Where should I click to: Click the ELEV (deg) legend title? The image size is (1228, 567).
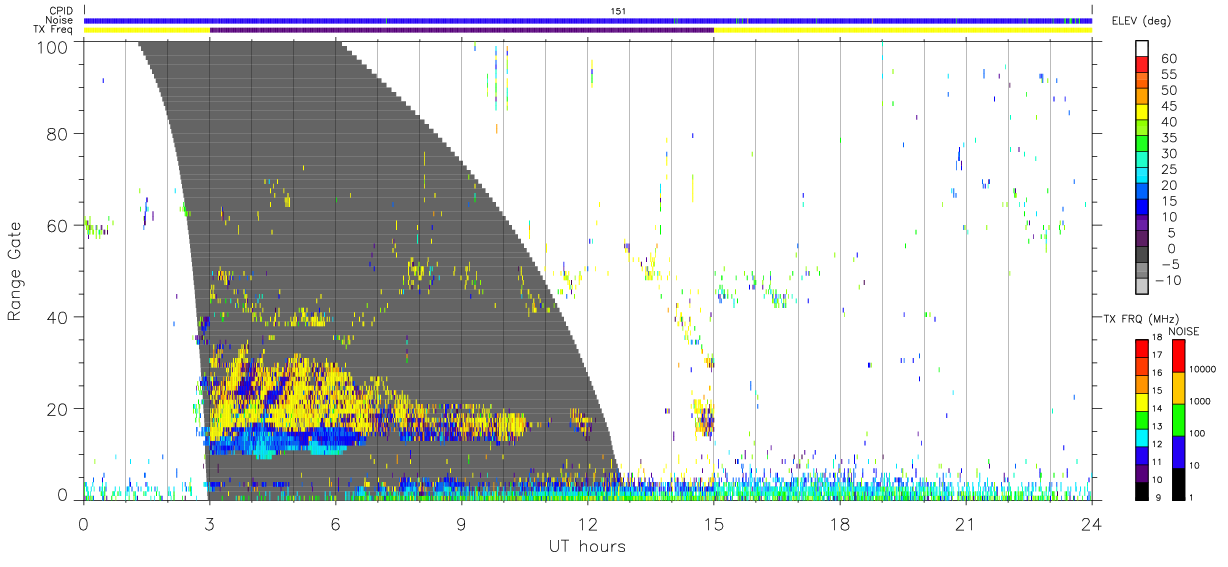pyautogui.click(x=1141, y=21)
